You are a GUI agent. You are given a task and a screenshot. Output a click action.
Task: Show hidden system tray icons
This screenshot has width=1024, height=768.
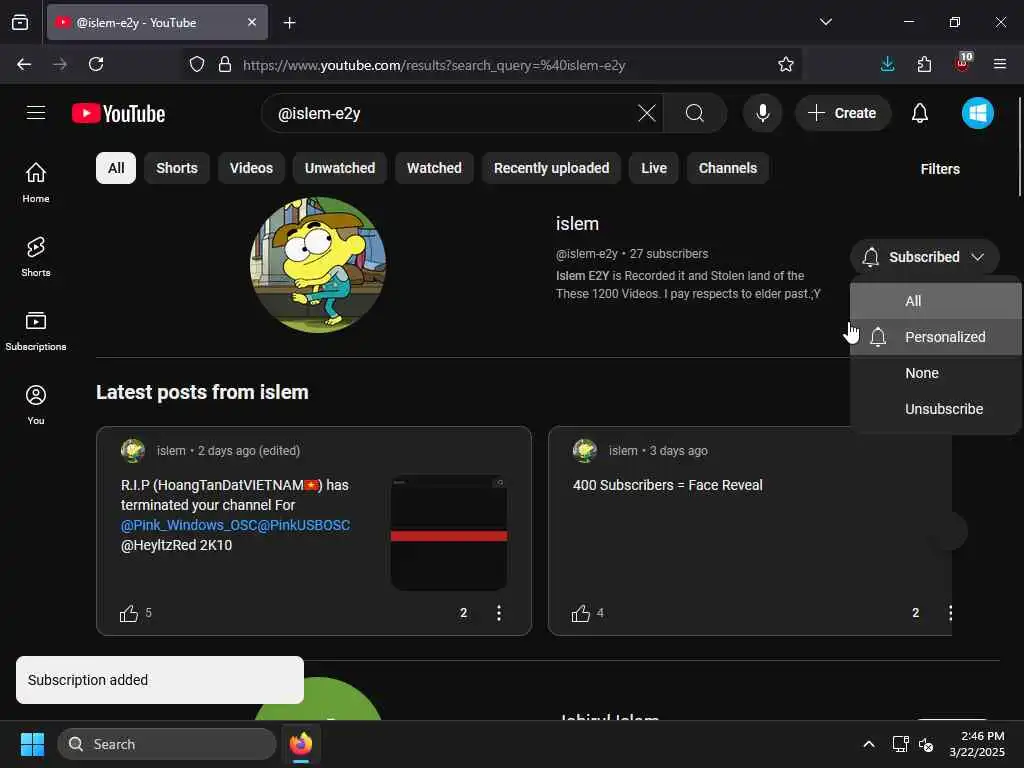[869, 744]
